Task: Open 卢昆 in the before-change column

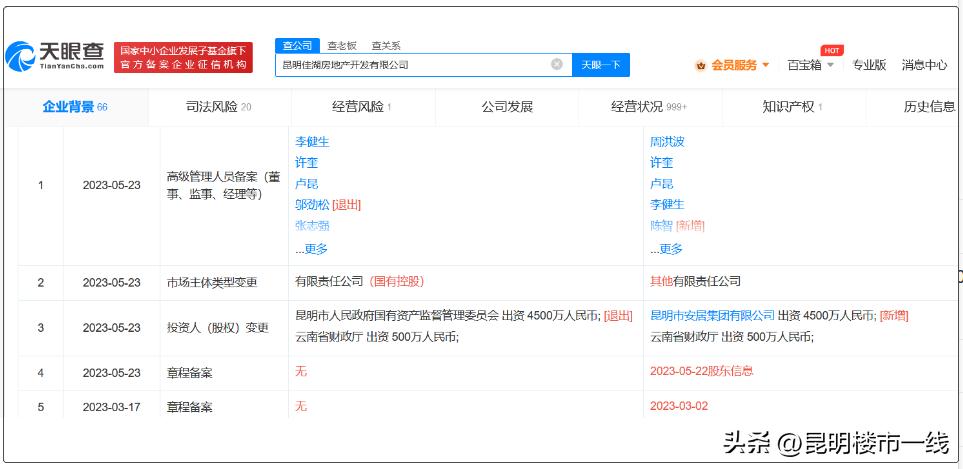Action: click(x=306, y=184)
